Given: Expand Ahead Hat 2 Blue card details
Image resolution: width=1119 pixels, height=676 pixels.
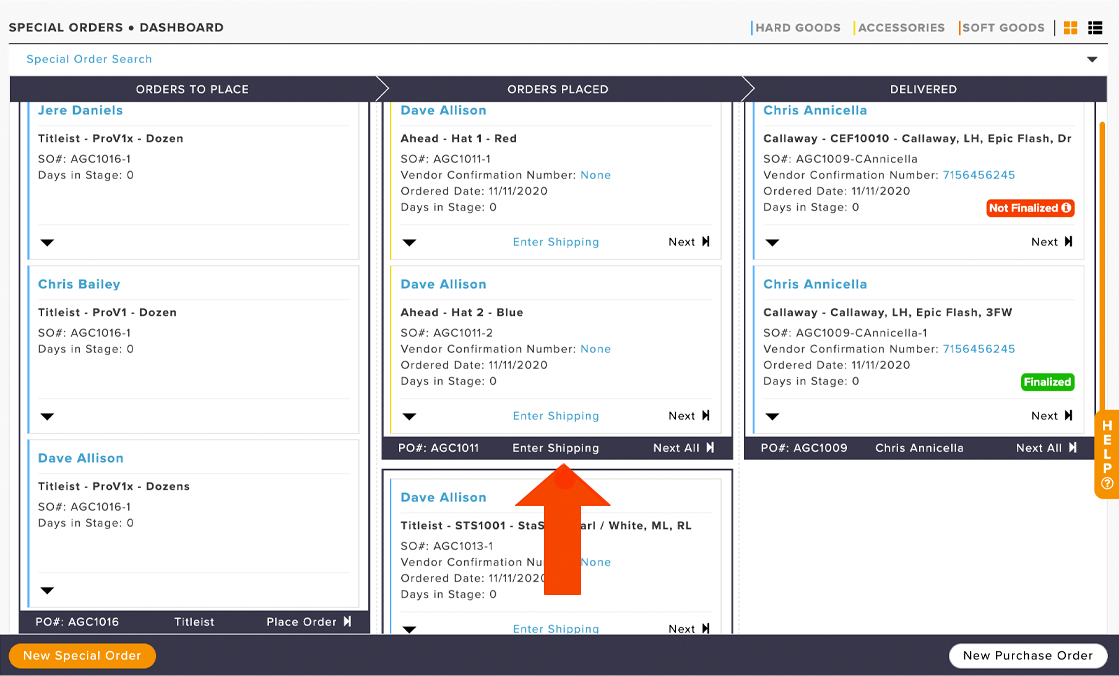Looking at the screenshot, I should [x=410, y=417].
